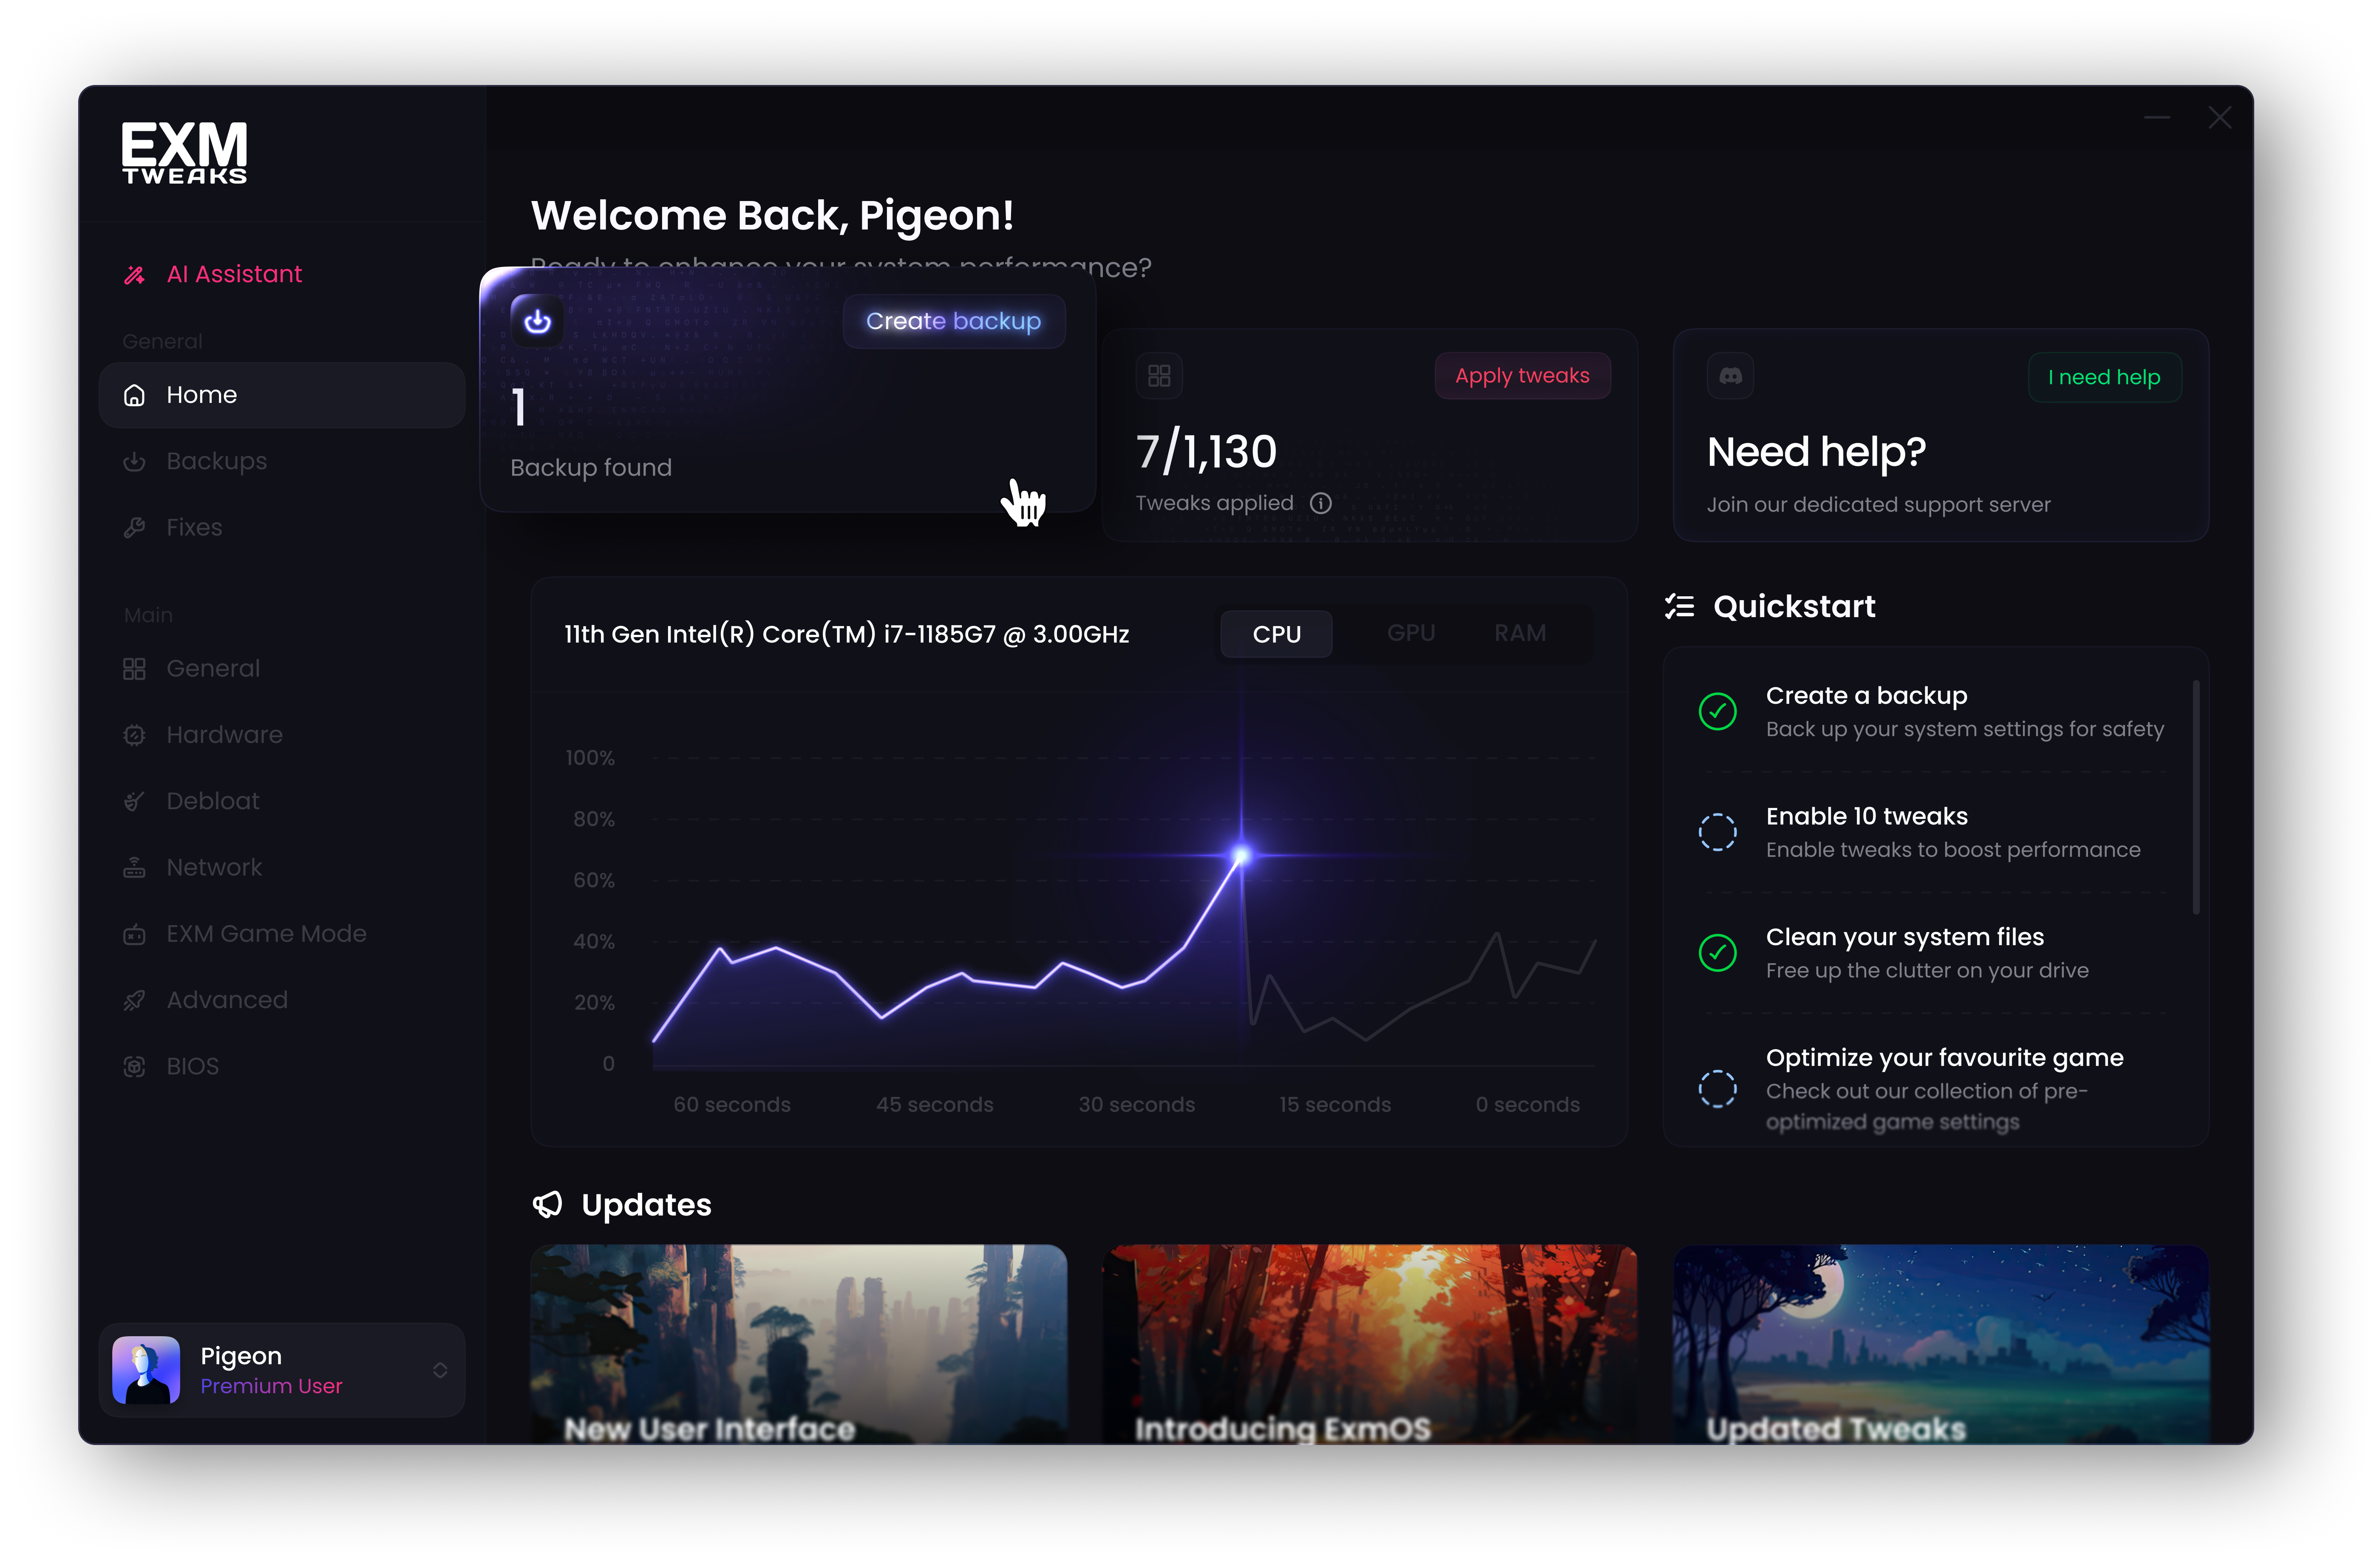Click the backup icon in Backup found card
Viewport: 2380px width, 1564px height.
[537, 321]
